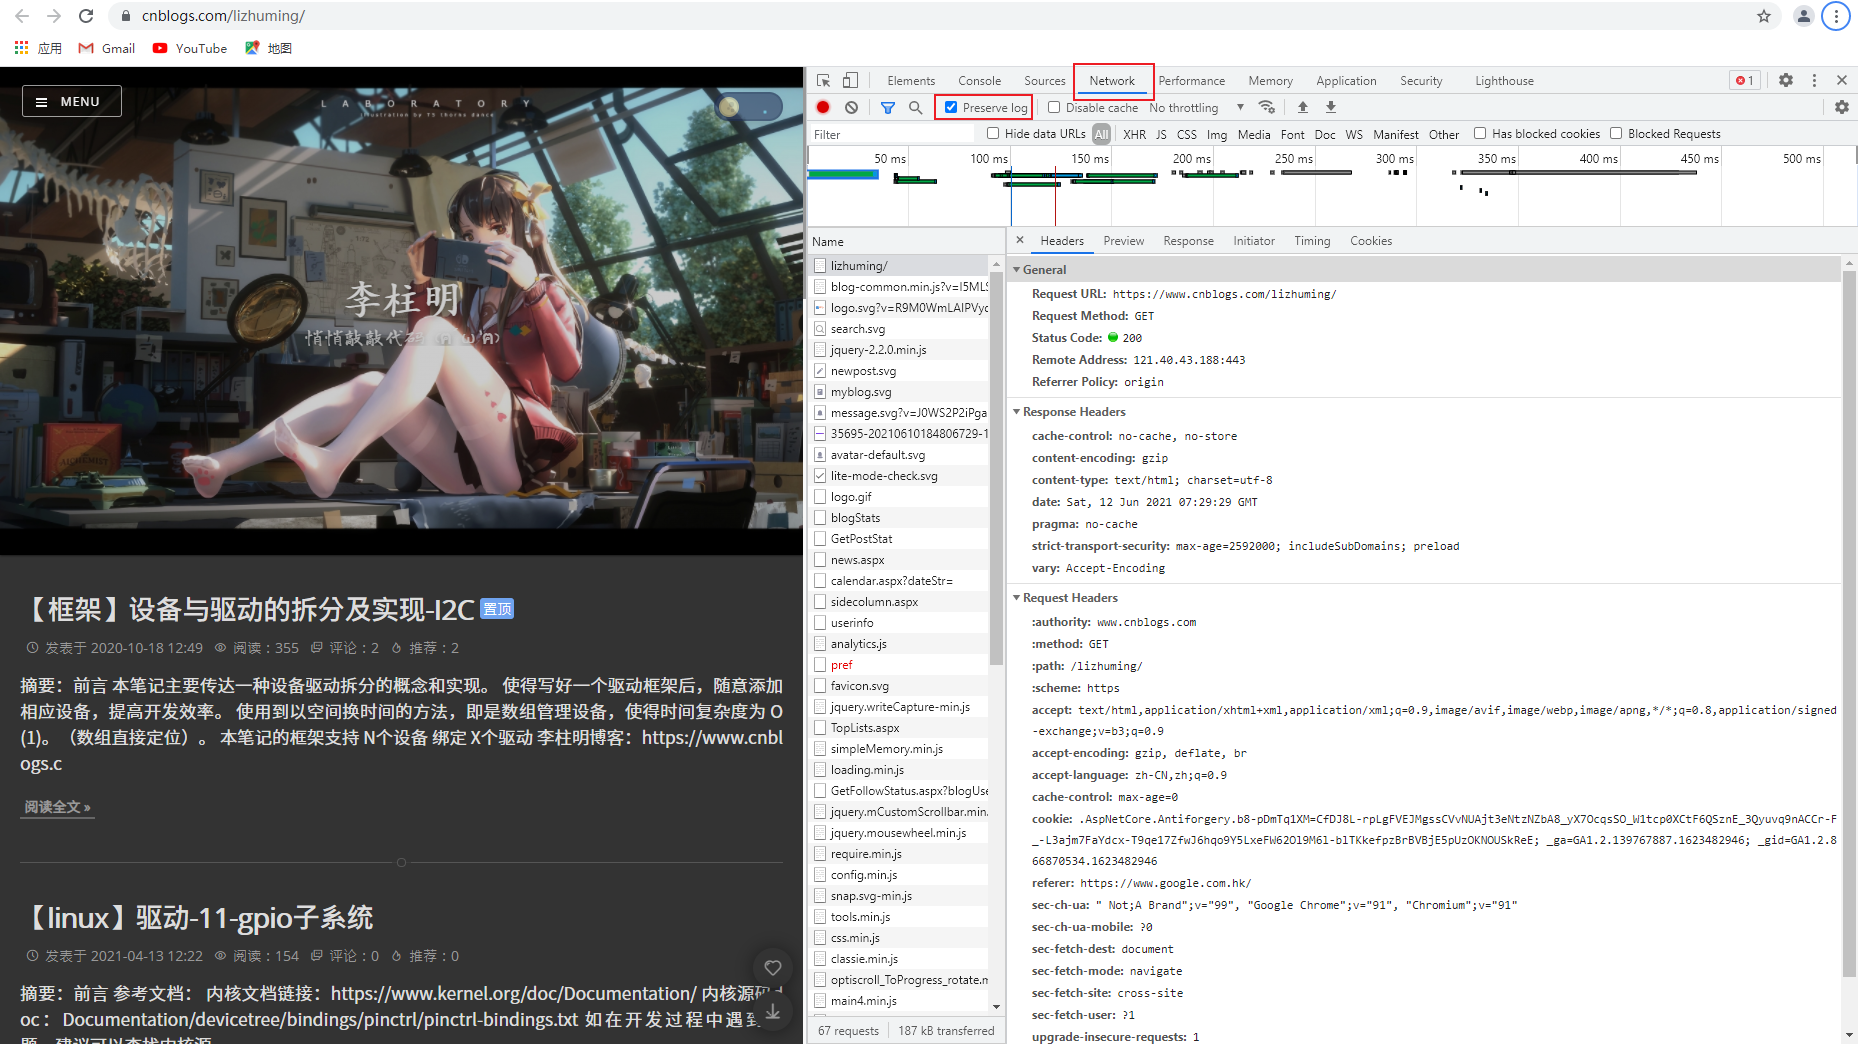Screen dimensions: 1858x1044
Task: Open Chrome three-dot menu
Action: 1836,16
